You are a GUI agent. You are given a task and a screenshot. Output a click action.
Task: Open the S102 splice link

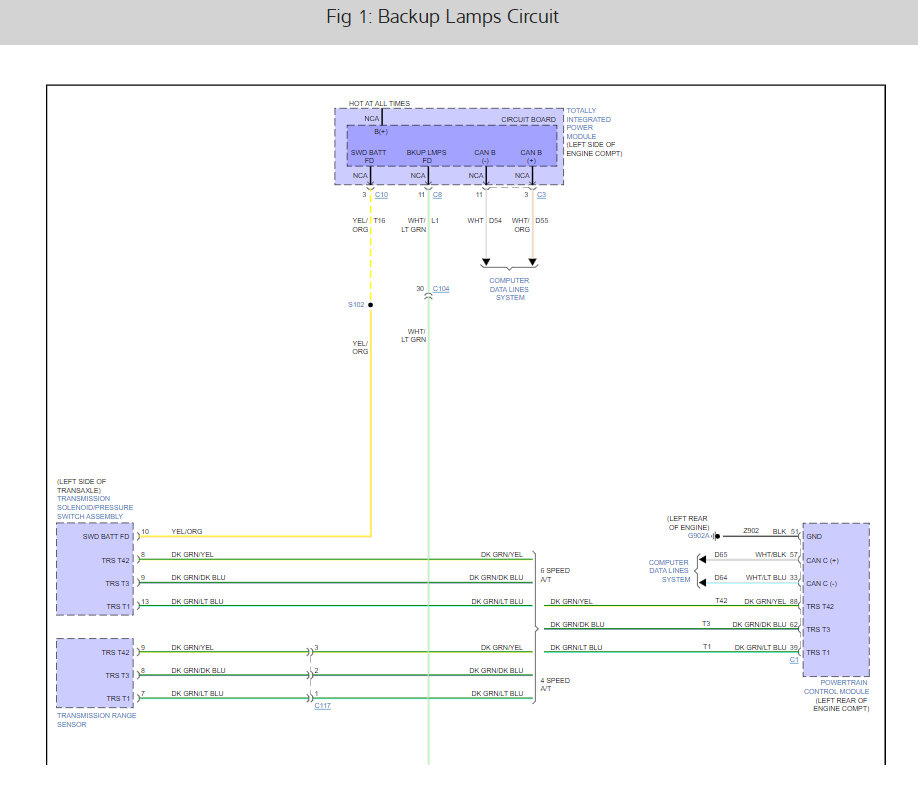click(356, 304)
